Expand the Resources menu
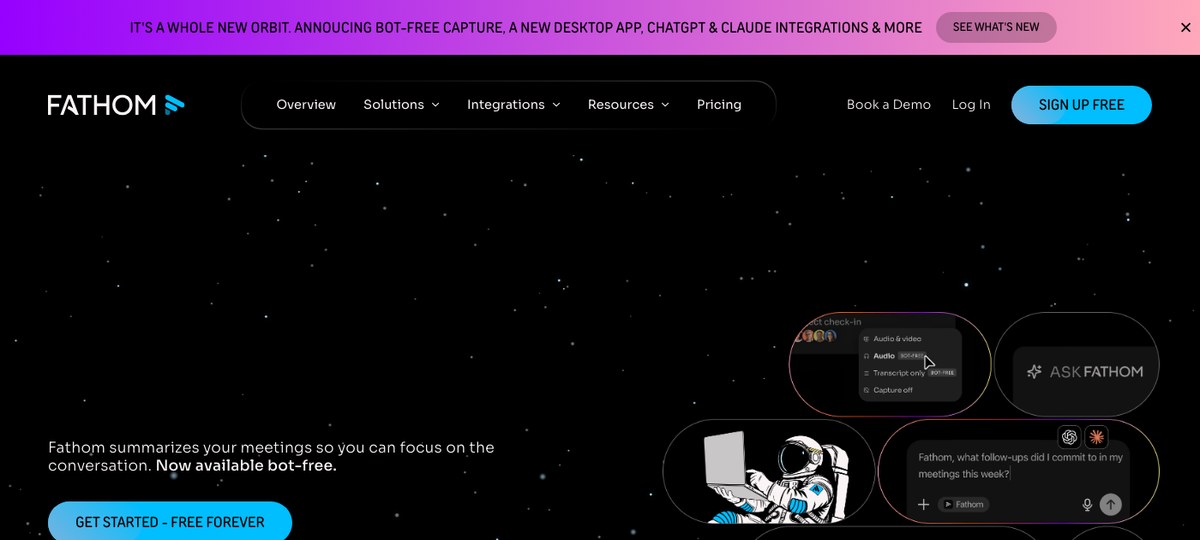The image size is (1200, 540). (x=628, y=104)
